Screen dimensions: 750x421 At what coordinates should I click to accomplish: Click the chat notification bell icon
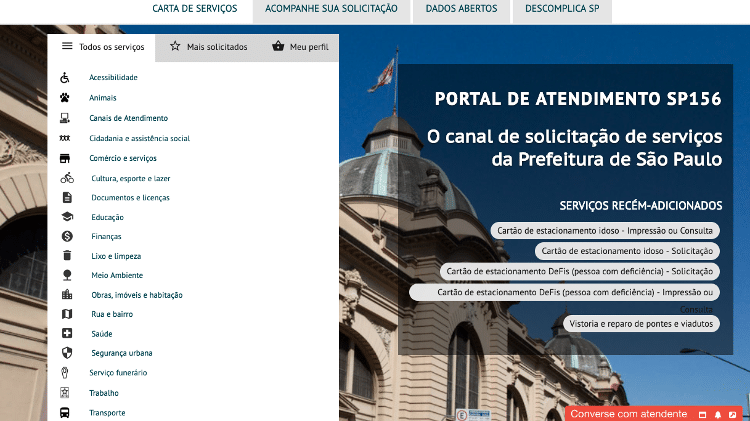[717, 415]
